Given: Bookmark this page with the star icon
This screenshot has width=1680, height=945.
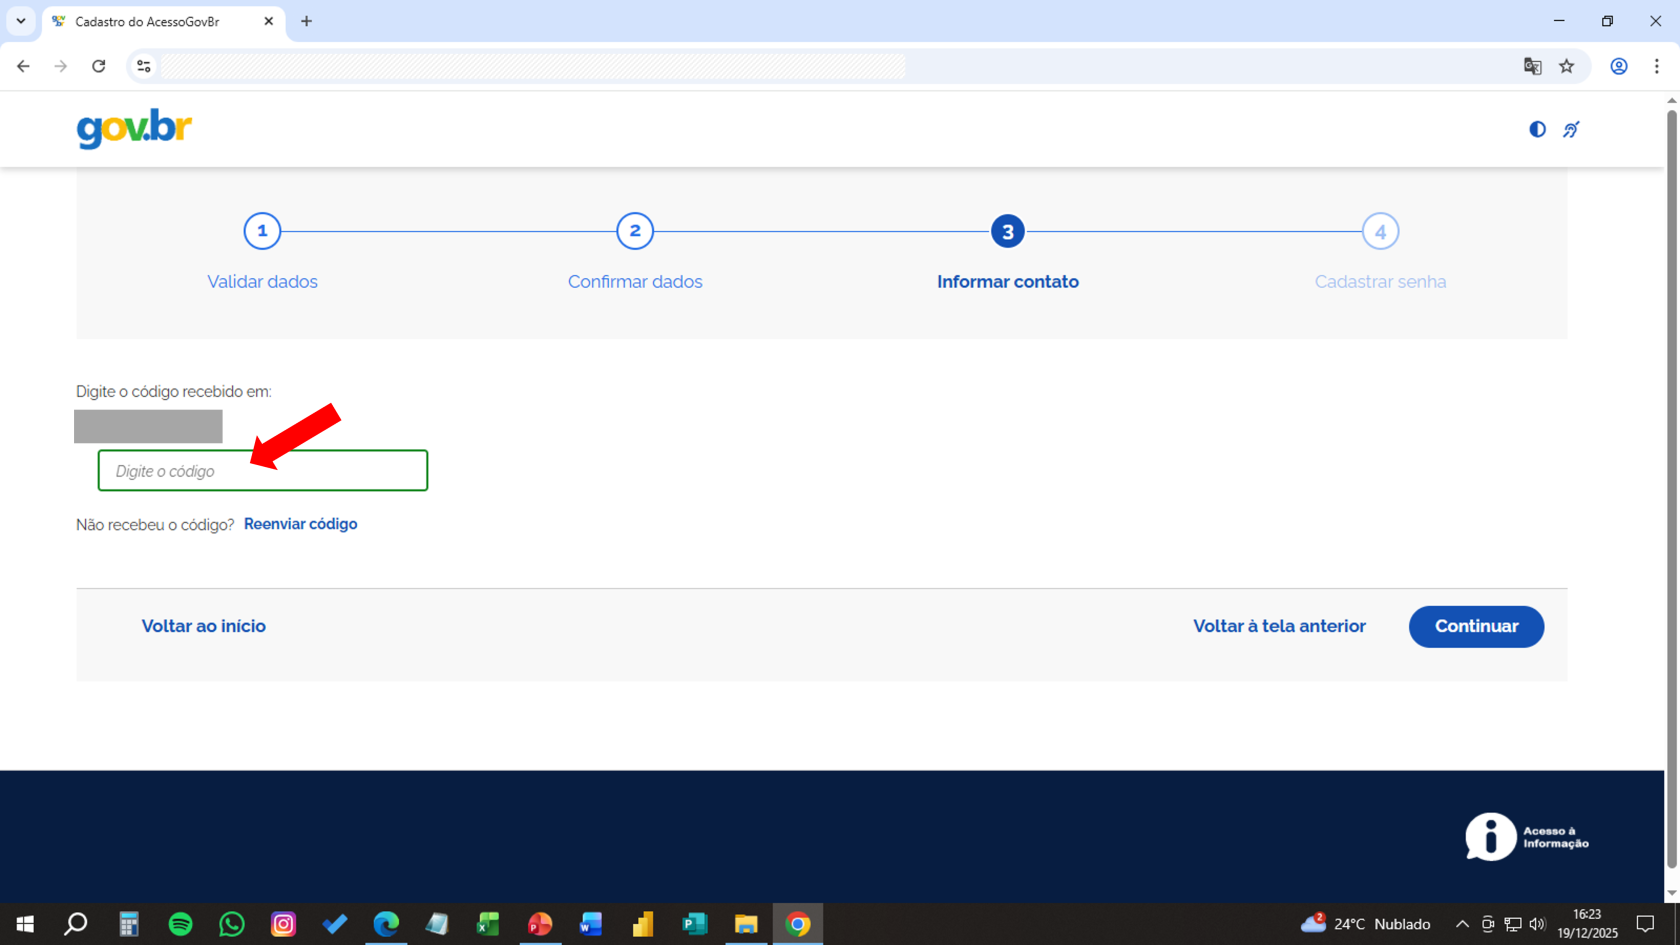Looking at the screenshot, I should point(1566,66).
